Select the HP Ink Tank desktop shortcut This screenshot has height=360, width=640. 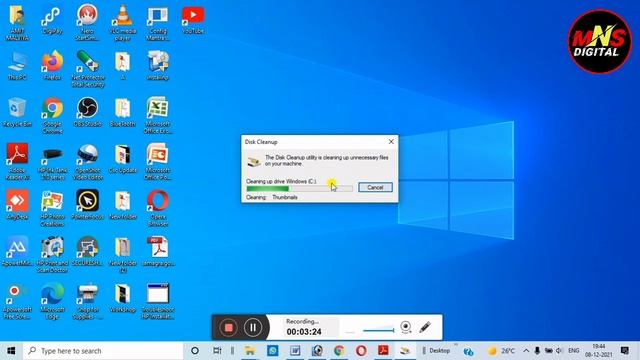(x=52, y=162)
